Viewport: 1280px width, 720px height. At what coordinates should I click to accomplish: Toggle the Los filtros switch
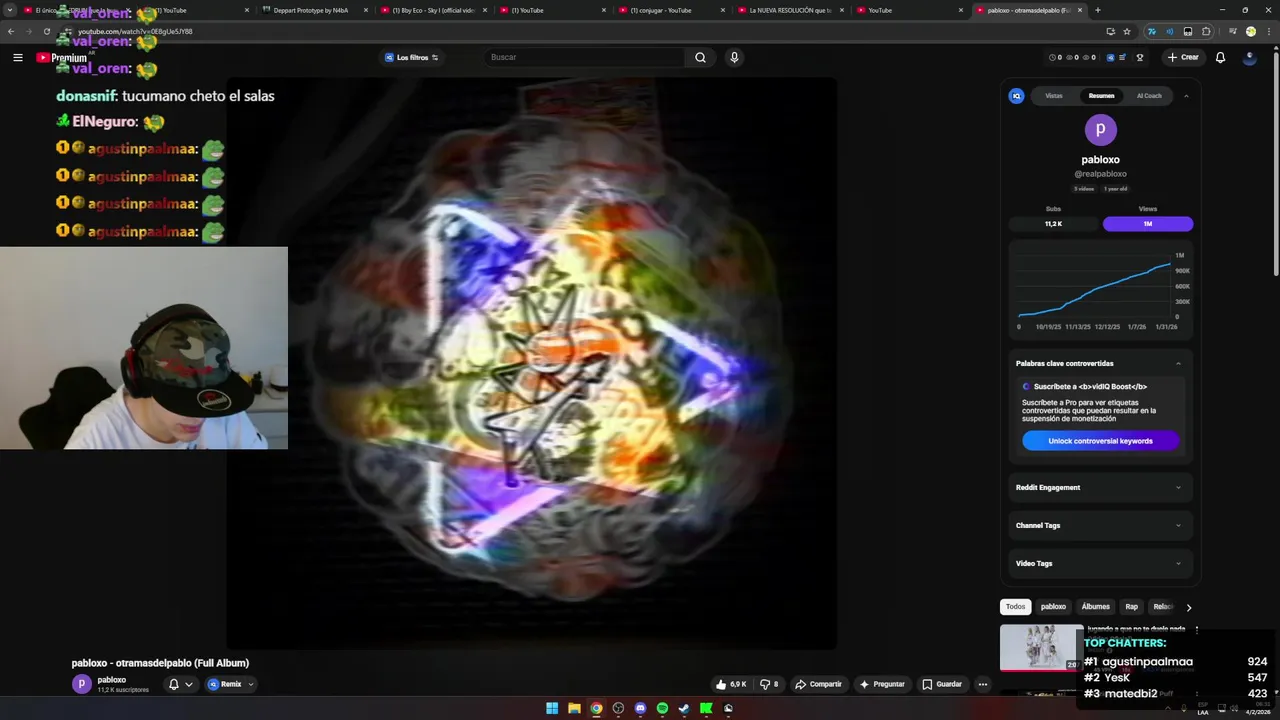pyautogui.click(x=411, y=57)
